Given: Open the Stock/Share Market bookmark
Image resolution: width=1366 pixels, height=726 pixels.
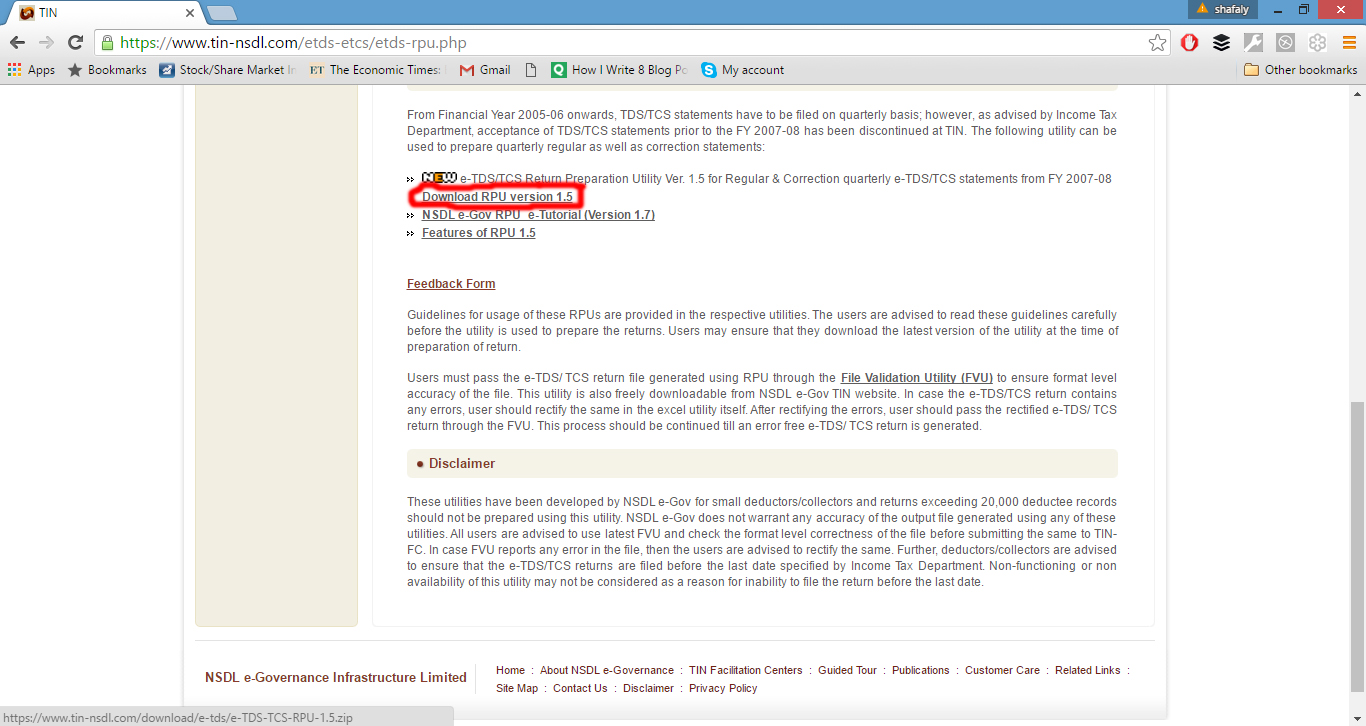Looking at the screenshot, I should 228,70.
